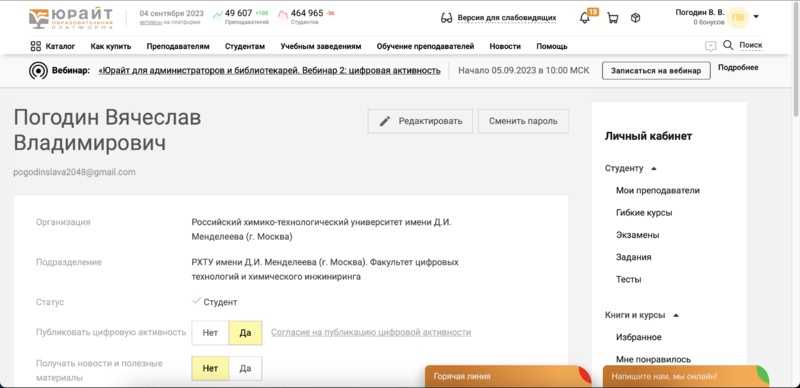Click the webinar broadcast icon
Viewport: 800px width, 388px height.
point(38,70)
